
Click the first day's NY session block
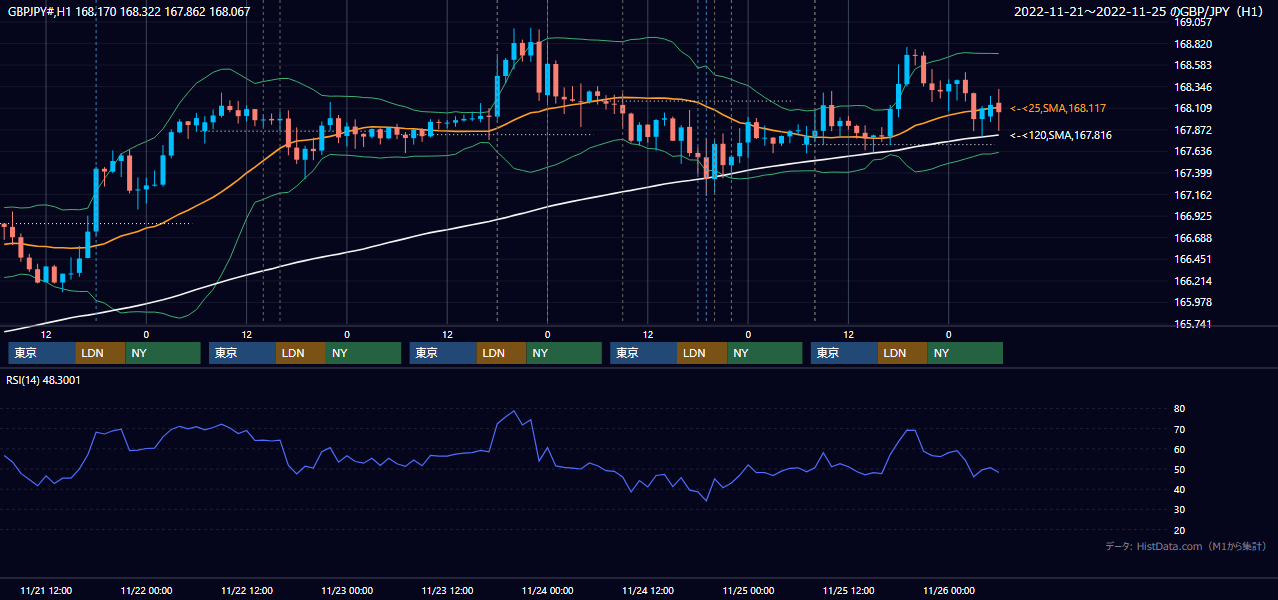(163, 353)
